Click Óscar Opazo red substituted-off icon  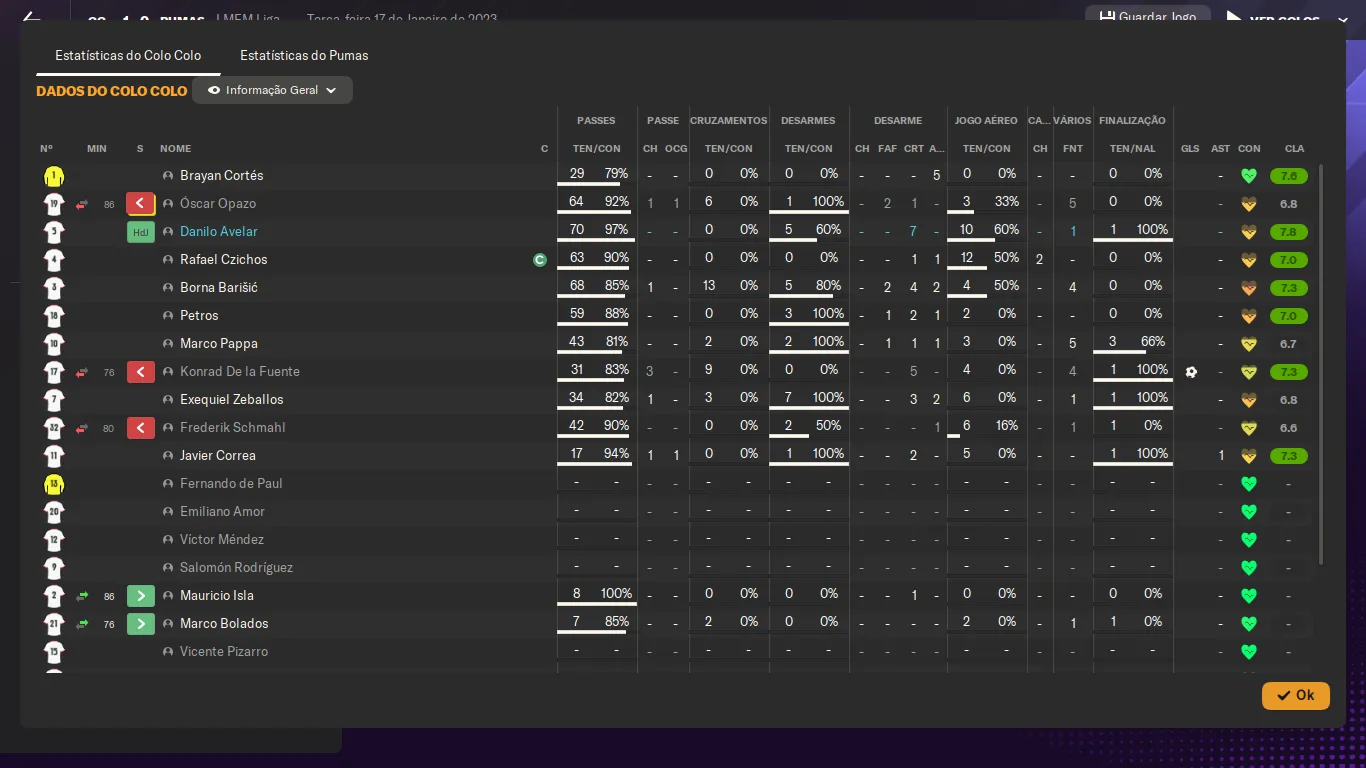tap(140, 204)
